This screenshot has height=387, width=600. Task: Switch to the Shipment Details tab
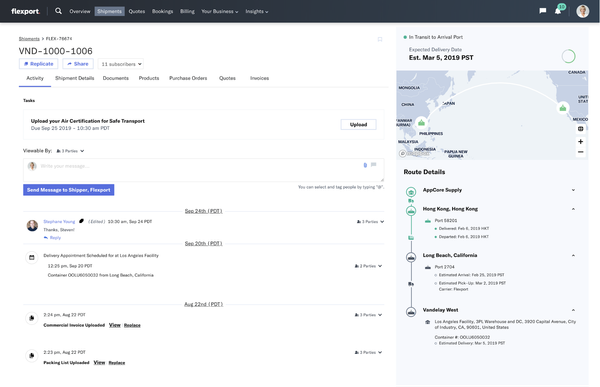tap(75, 78)
